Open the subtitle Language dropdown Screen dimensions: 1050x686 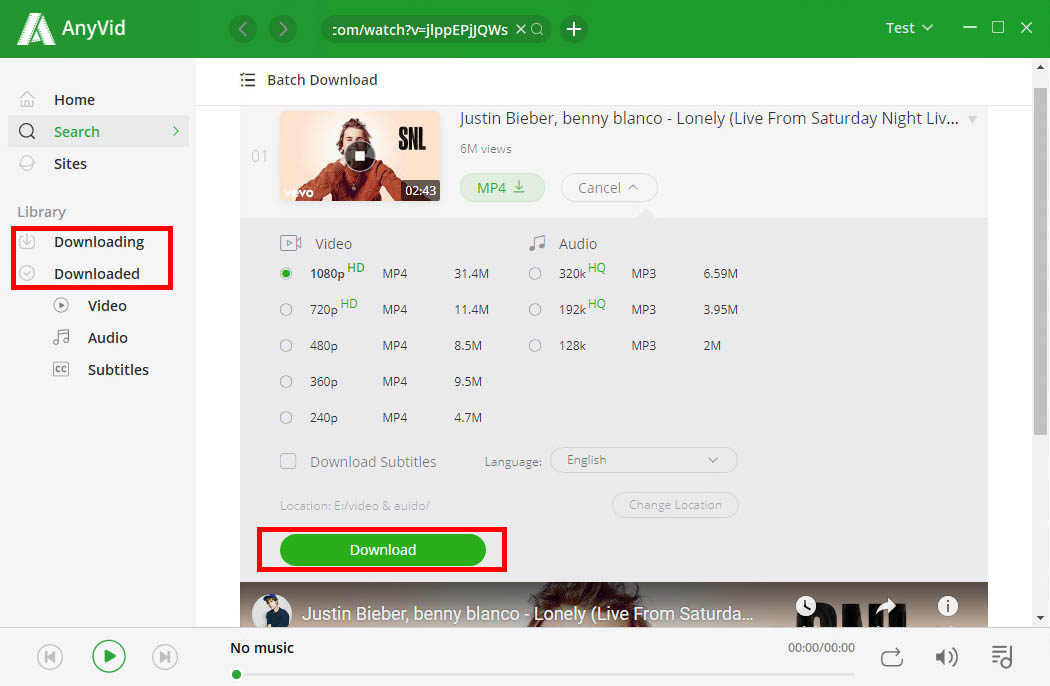click(x=644, y=460)
